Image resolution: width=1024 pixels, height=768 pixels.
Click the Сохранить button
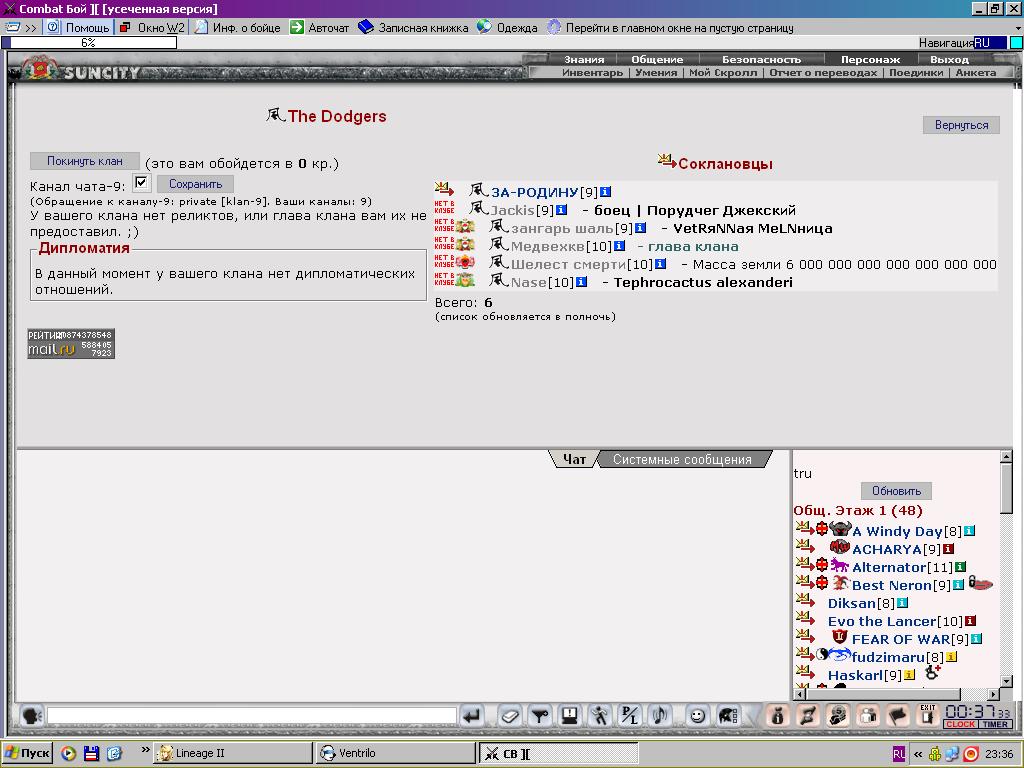(195, 184)
